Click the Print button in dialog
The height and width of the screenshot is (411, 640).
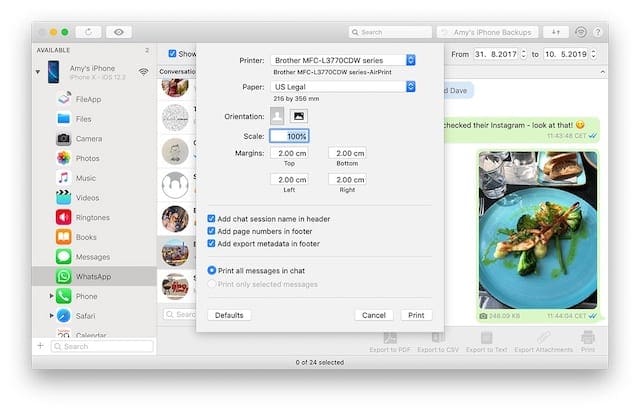point(416,315)
